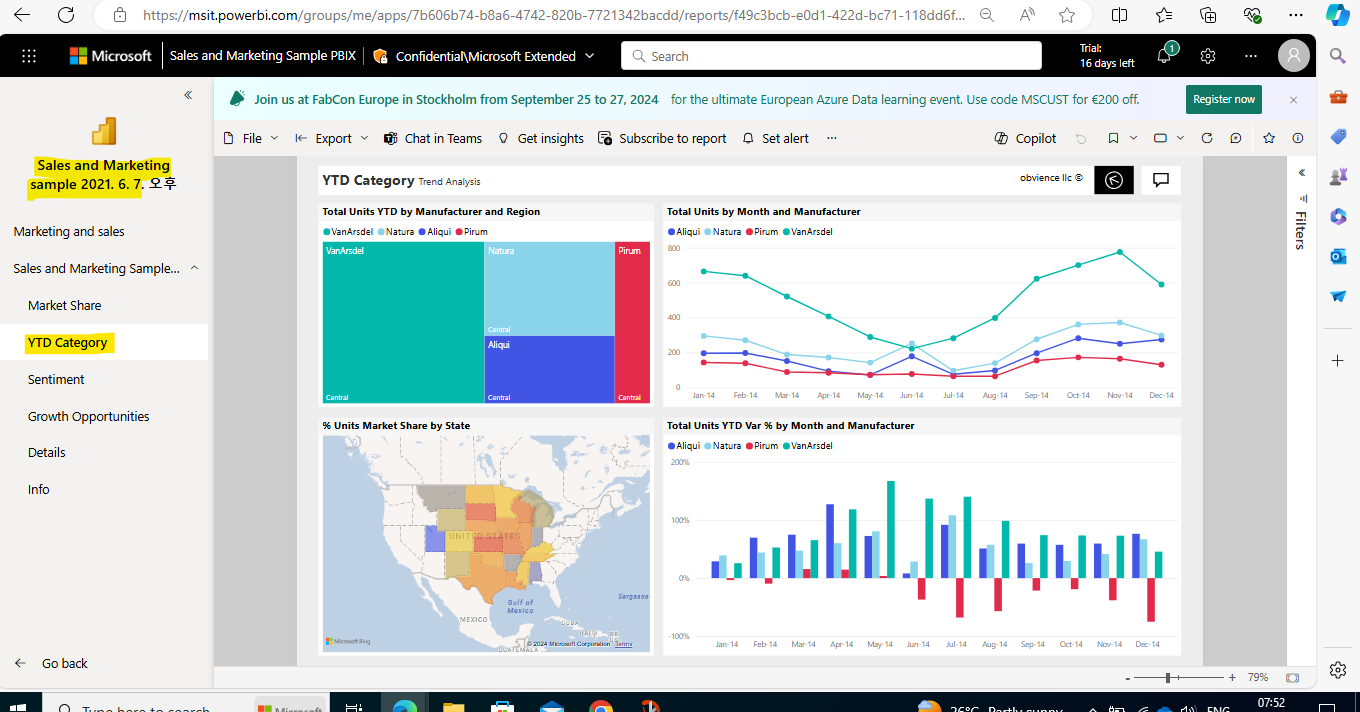Viewport: 1360px width, 712px height.
Task: Click the comment icon in report header
Action: coord(1161,180)
